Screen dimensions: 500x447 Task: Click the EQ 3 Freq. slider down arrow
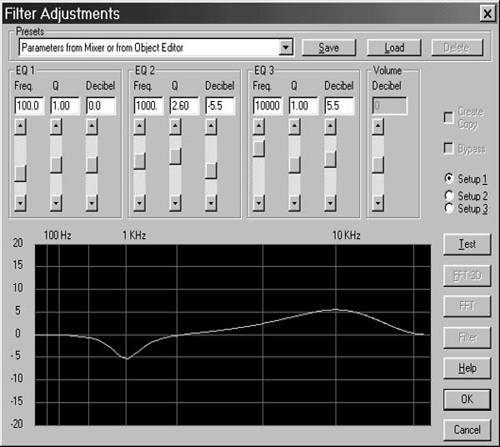(x=259, y=203)
